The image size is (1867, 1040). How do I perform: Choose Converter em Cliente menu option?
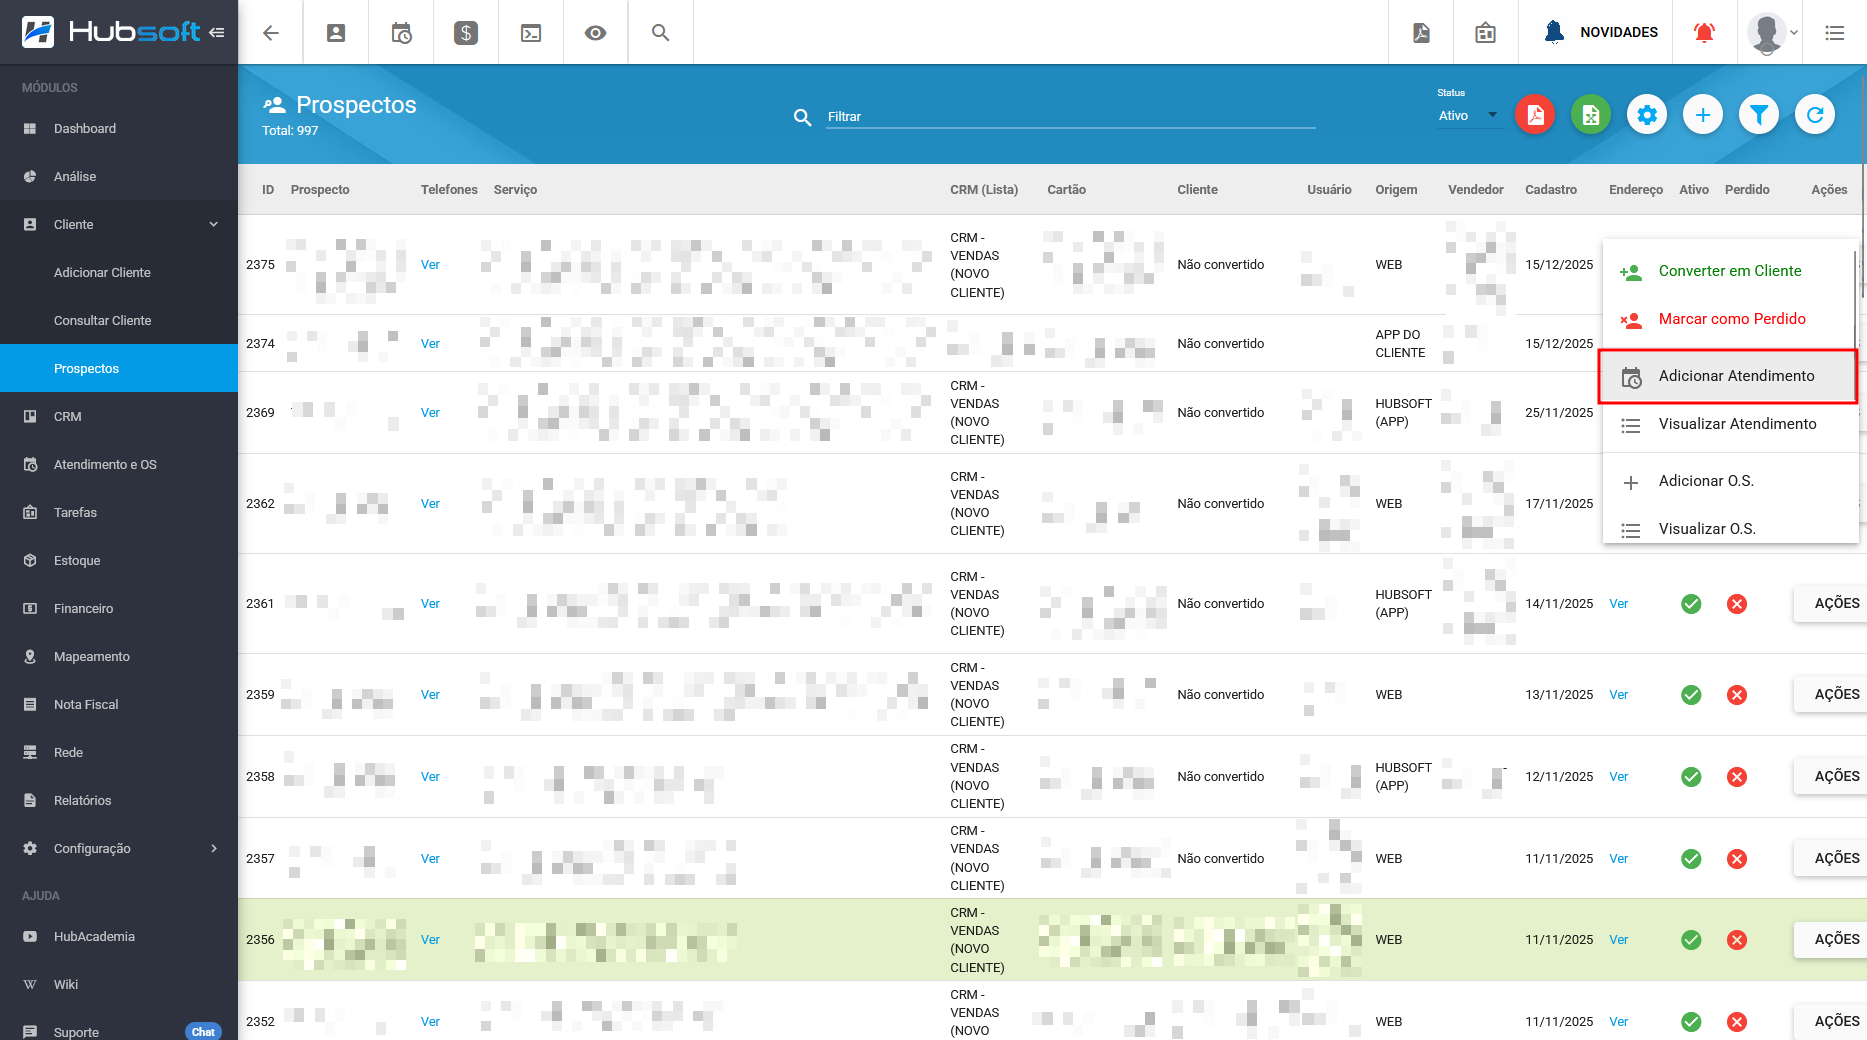point(1729,271)
